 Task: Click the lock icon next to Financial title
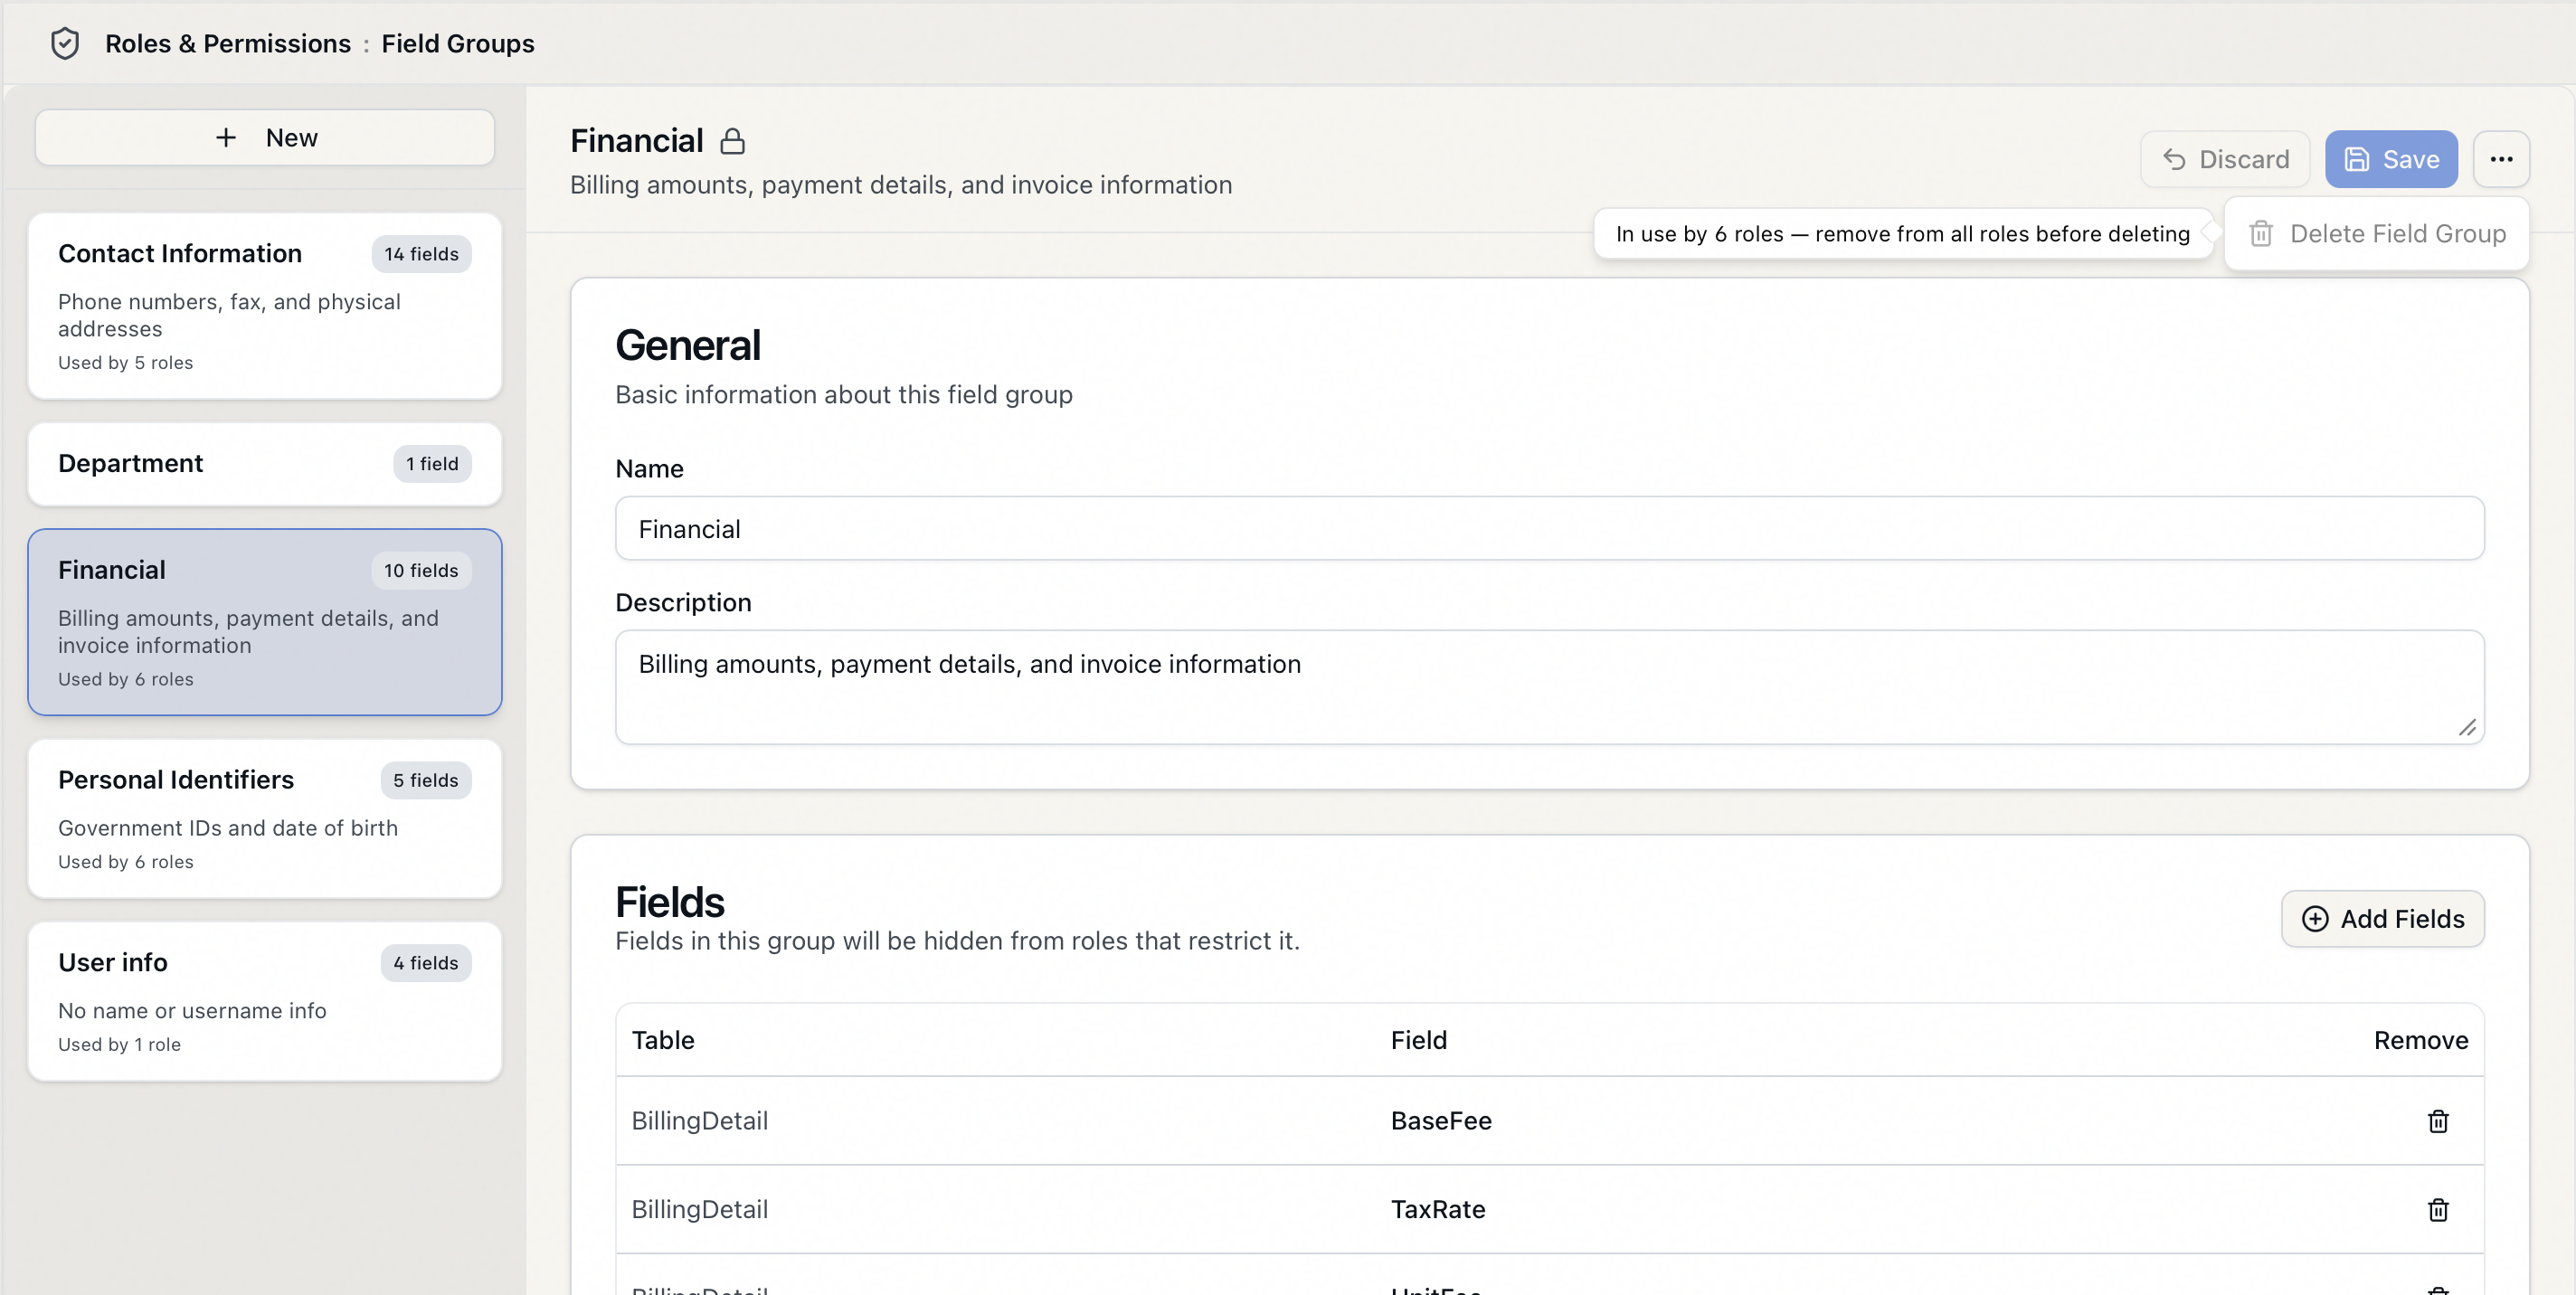(x=732, y=141)
